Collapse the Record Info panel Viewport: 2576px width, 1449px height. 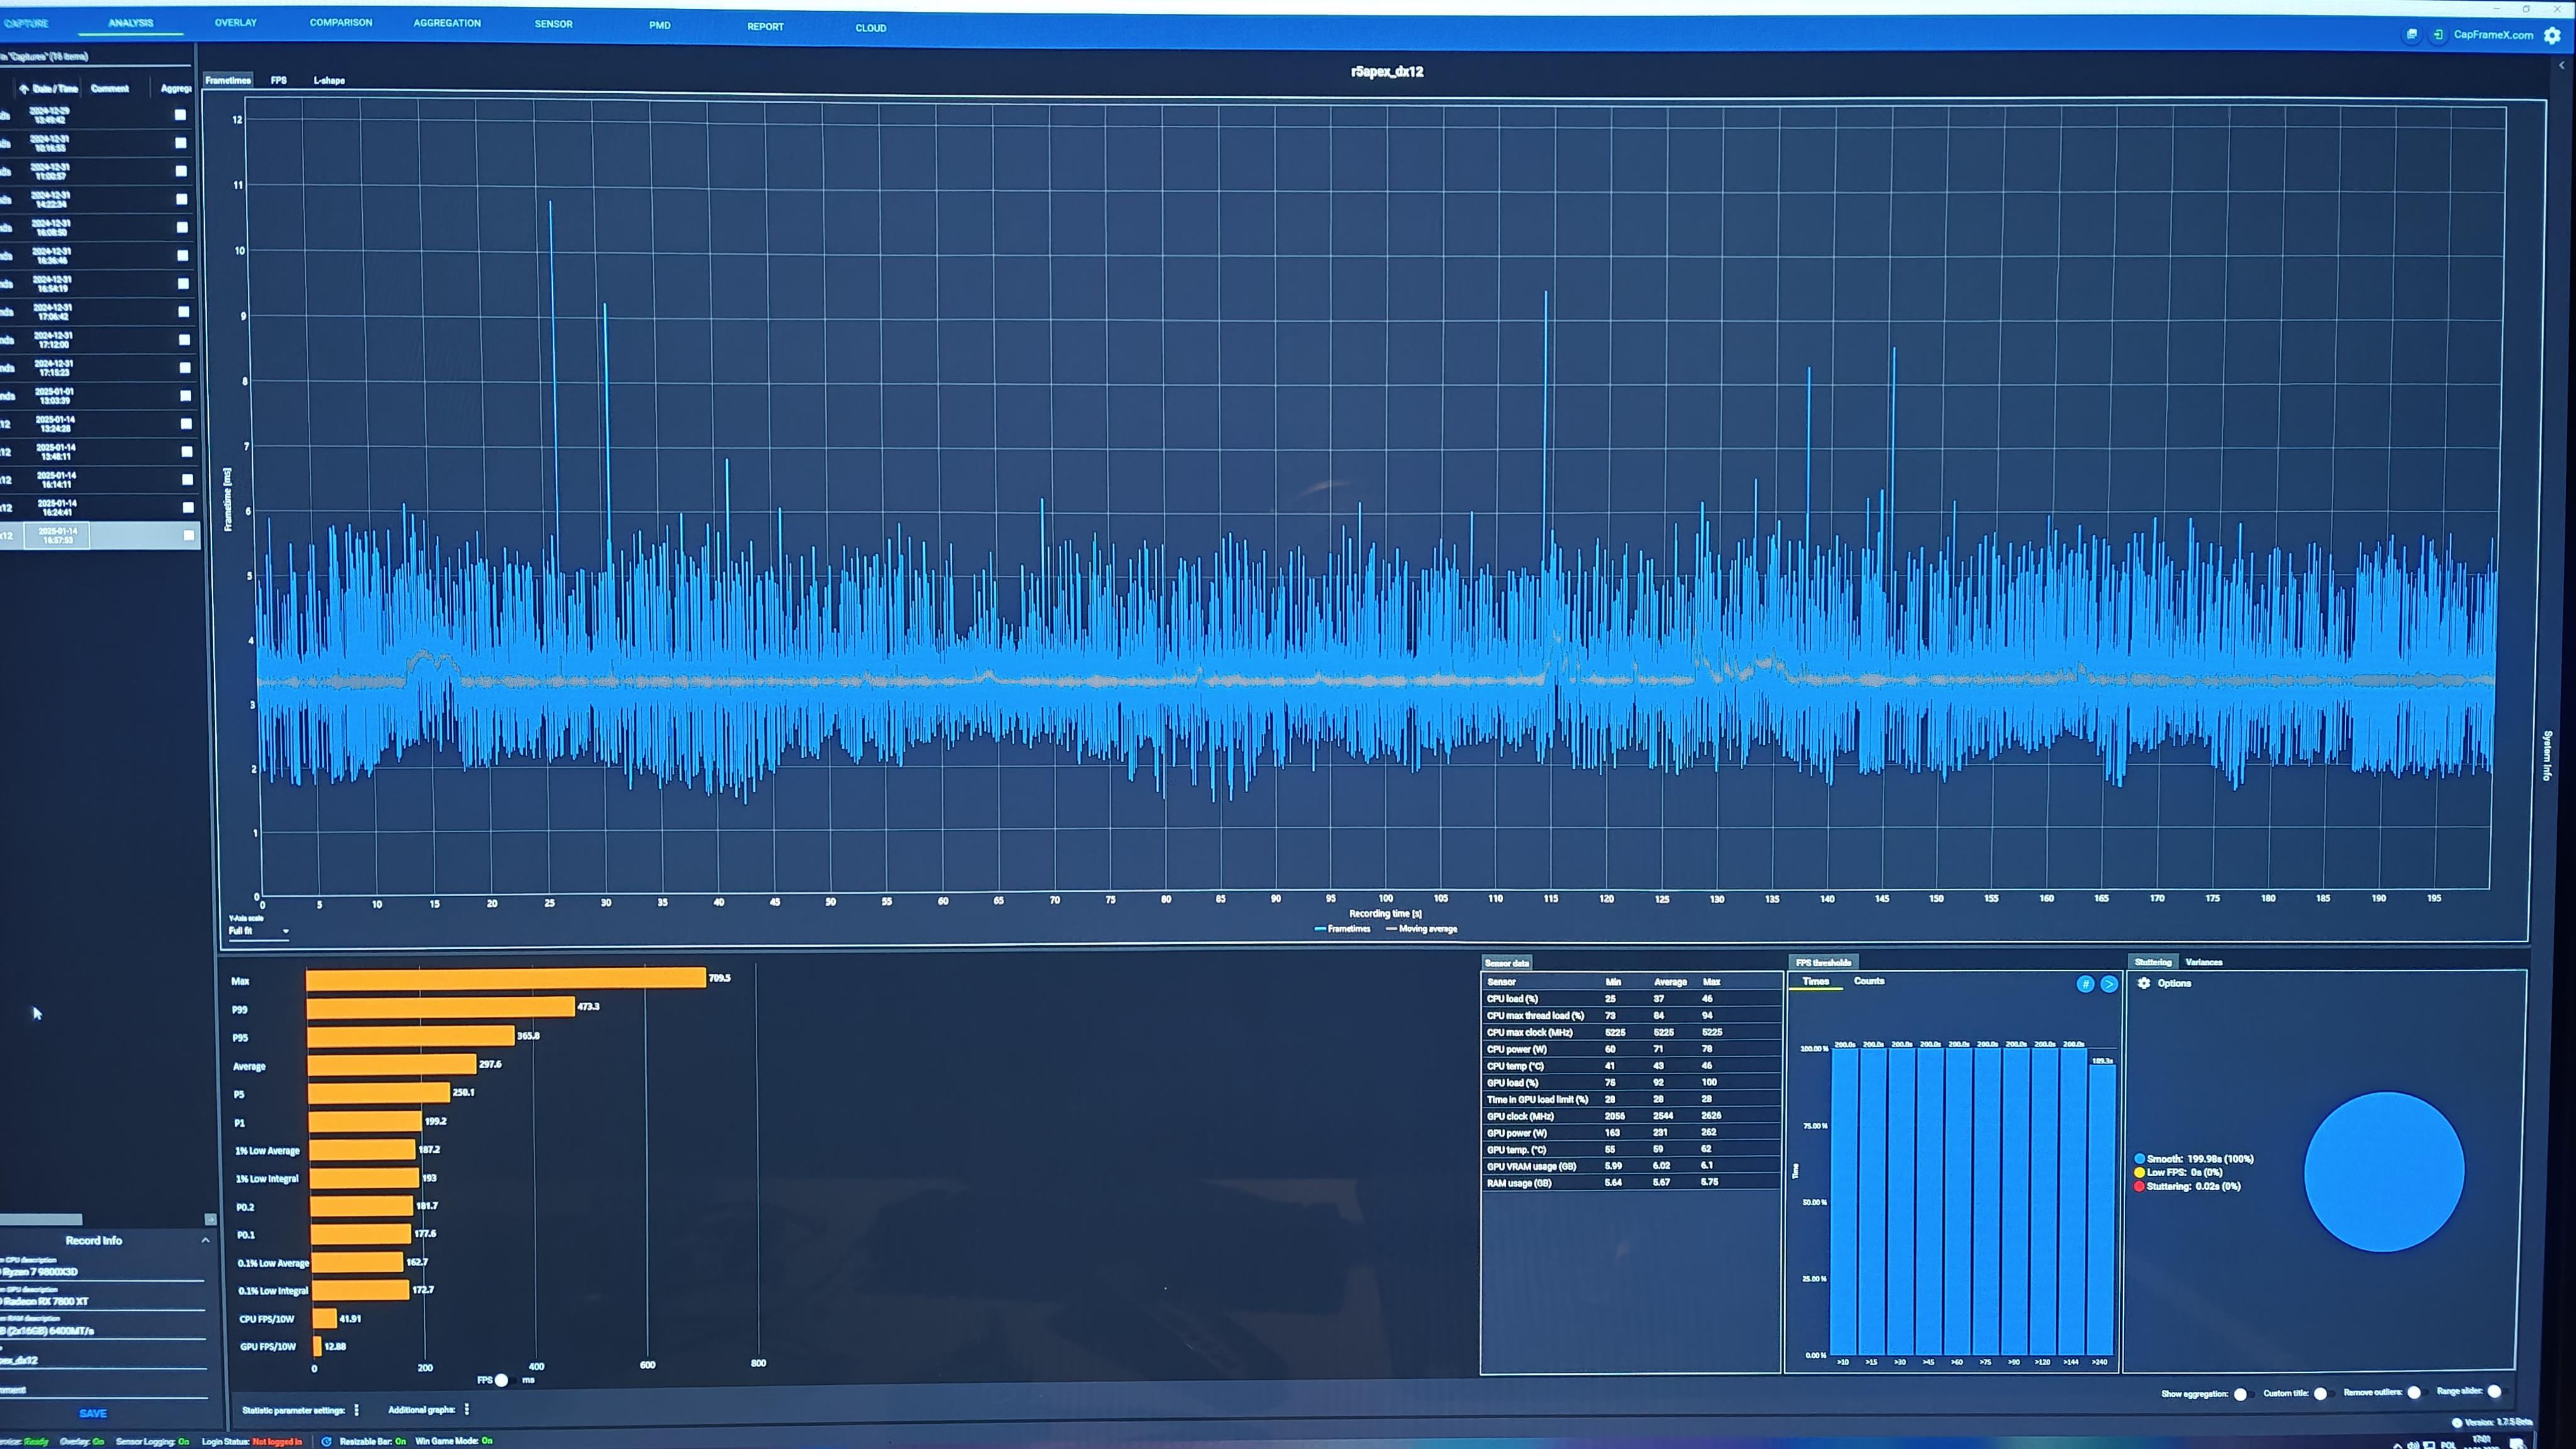(x=205, y=1240)
